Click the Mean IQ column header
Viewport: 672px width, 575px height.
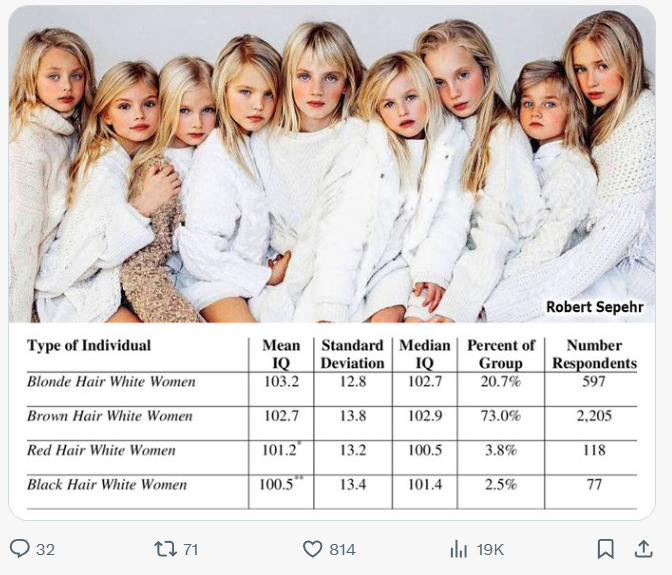coord(281,354)
